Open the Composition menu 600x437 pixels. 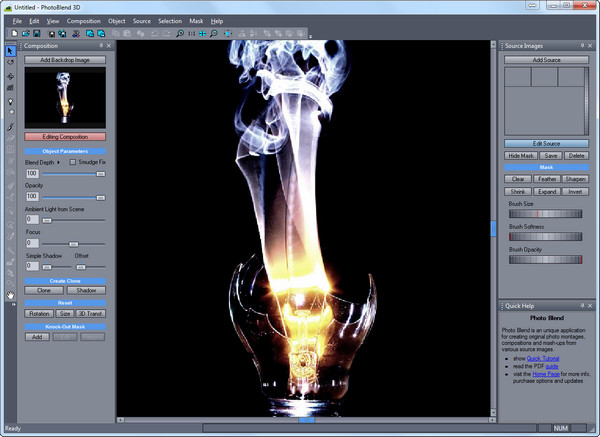click(83, 20)
